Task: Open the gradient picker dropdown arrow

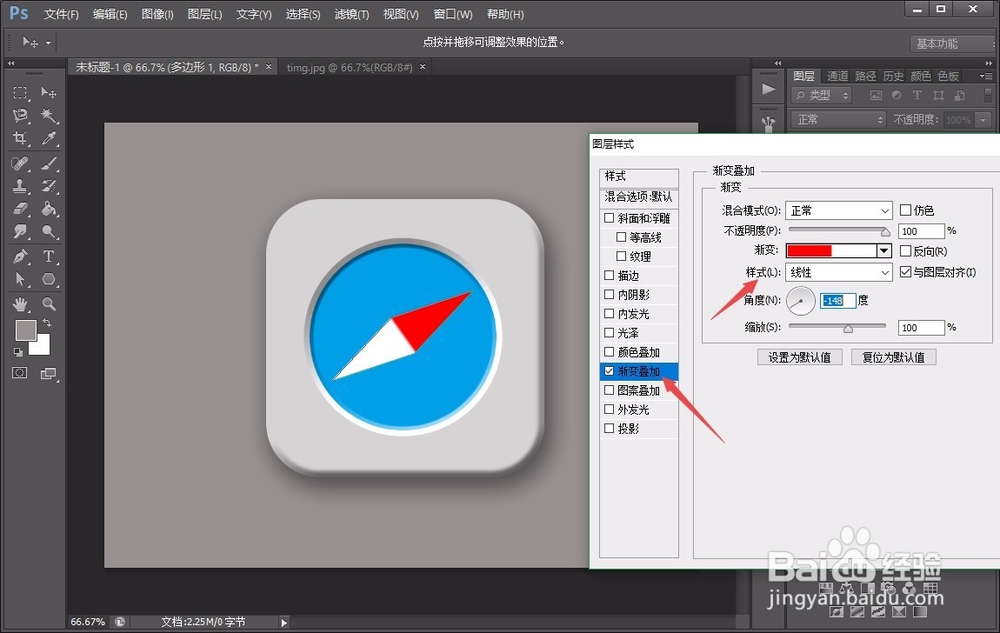Action: (884, 251)
